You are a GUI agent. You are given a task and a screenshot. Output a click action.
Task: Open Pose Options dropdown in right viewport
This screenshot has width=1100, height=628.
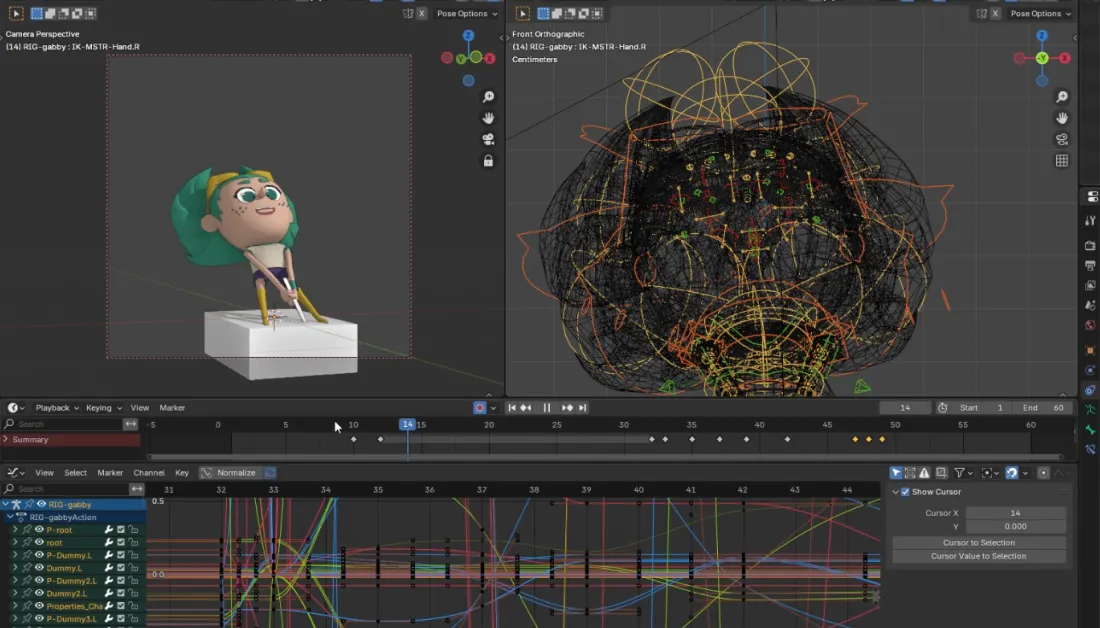(1040, 14)
